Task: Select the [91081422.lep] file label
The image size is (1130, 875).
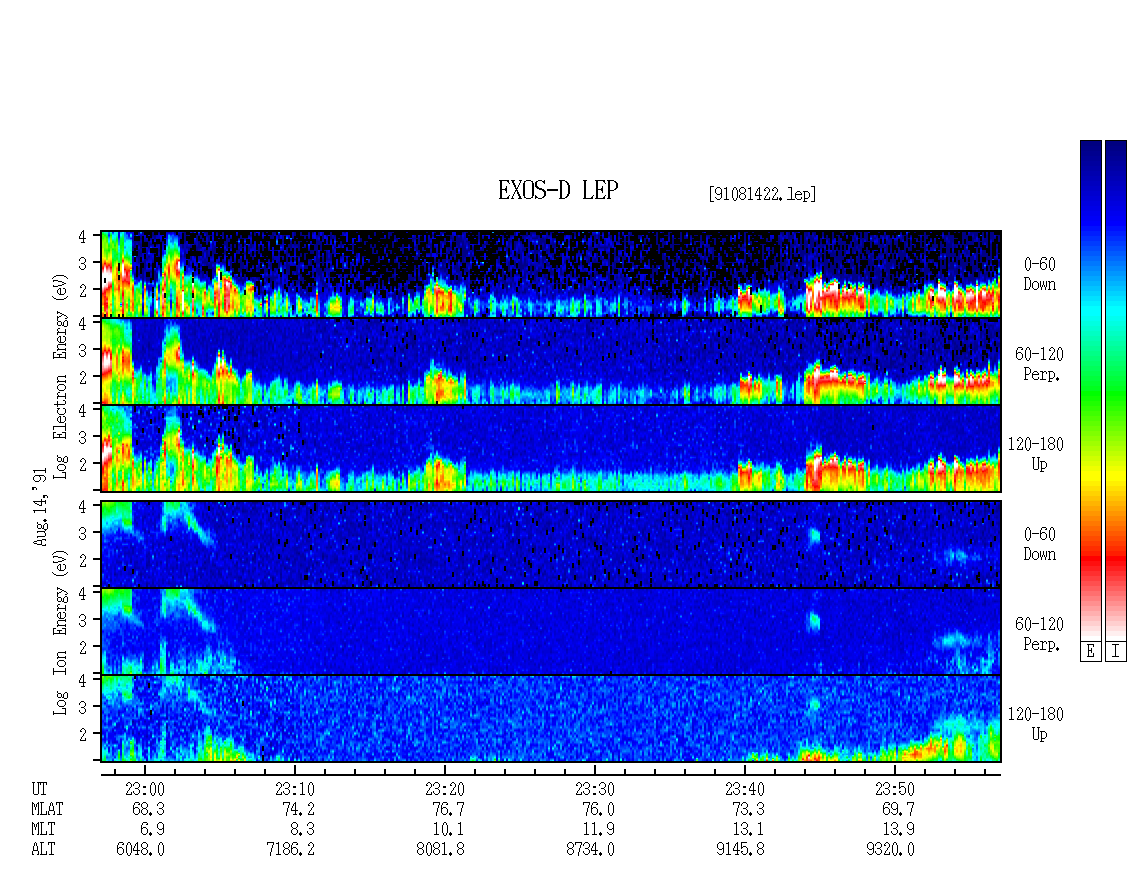Action: coord(762,194)
